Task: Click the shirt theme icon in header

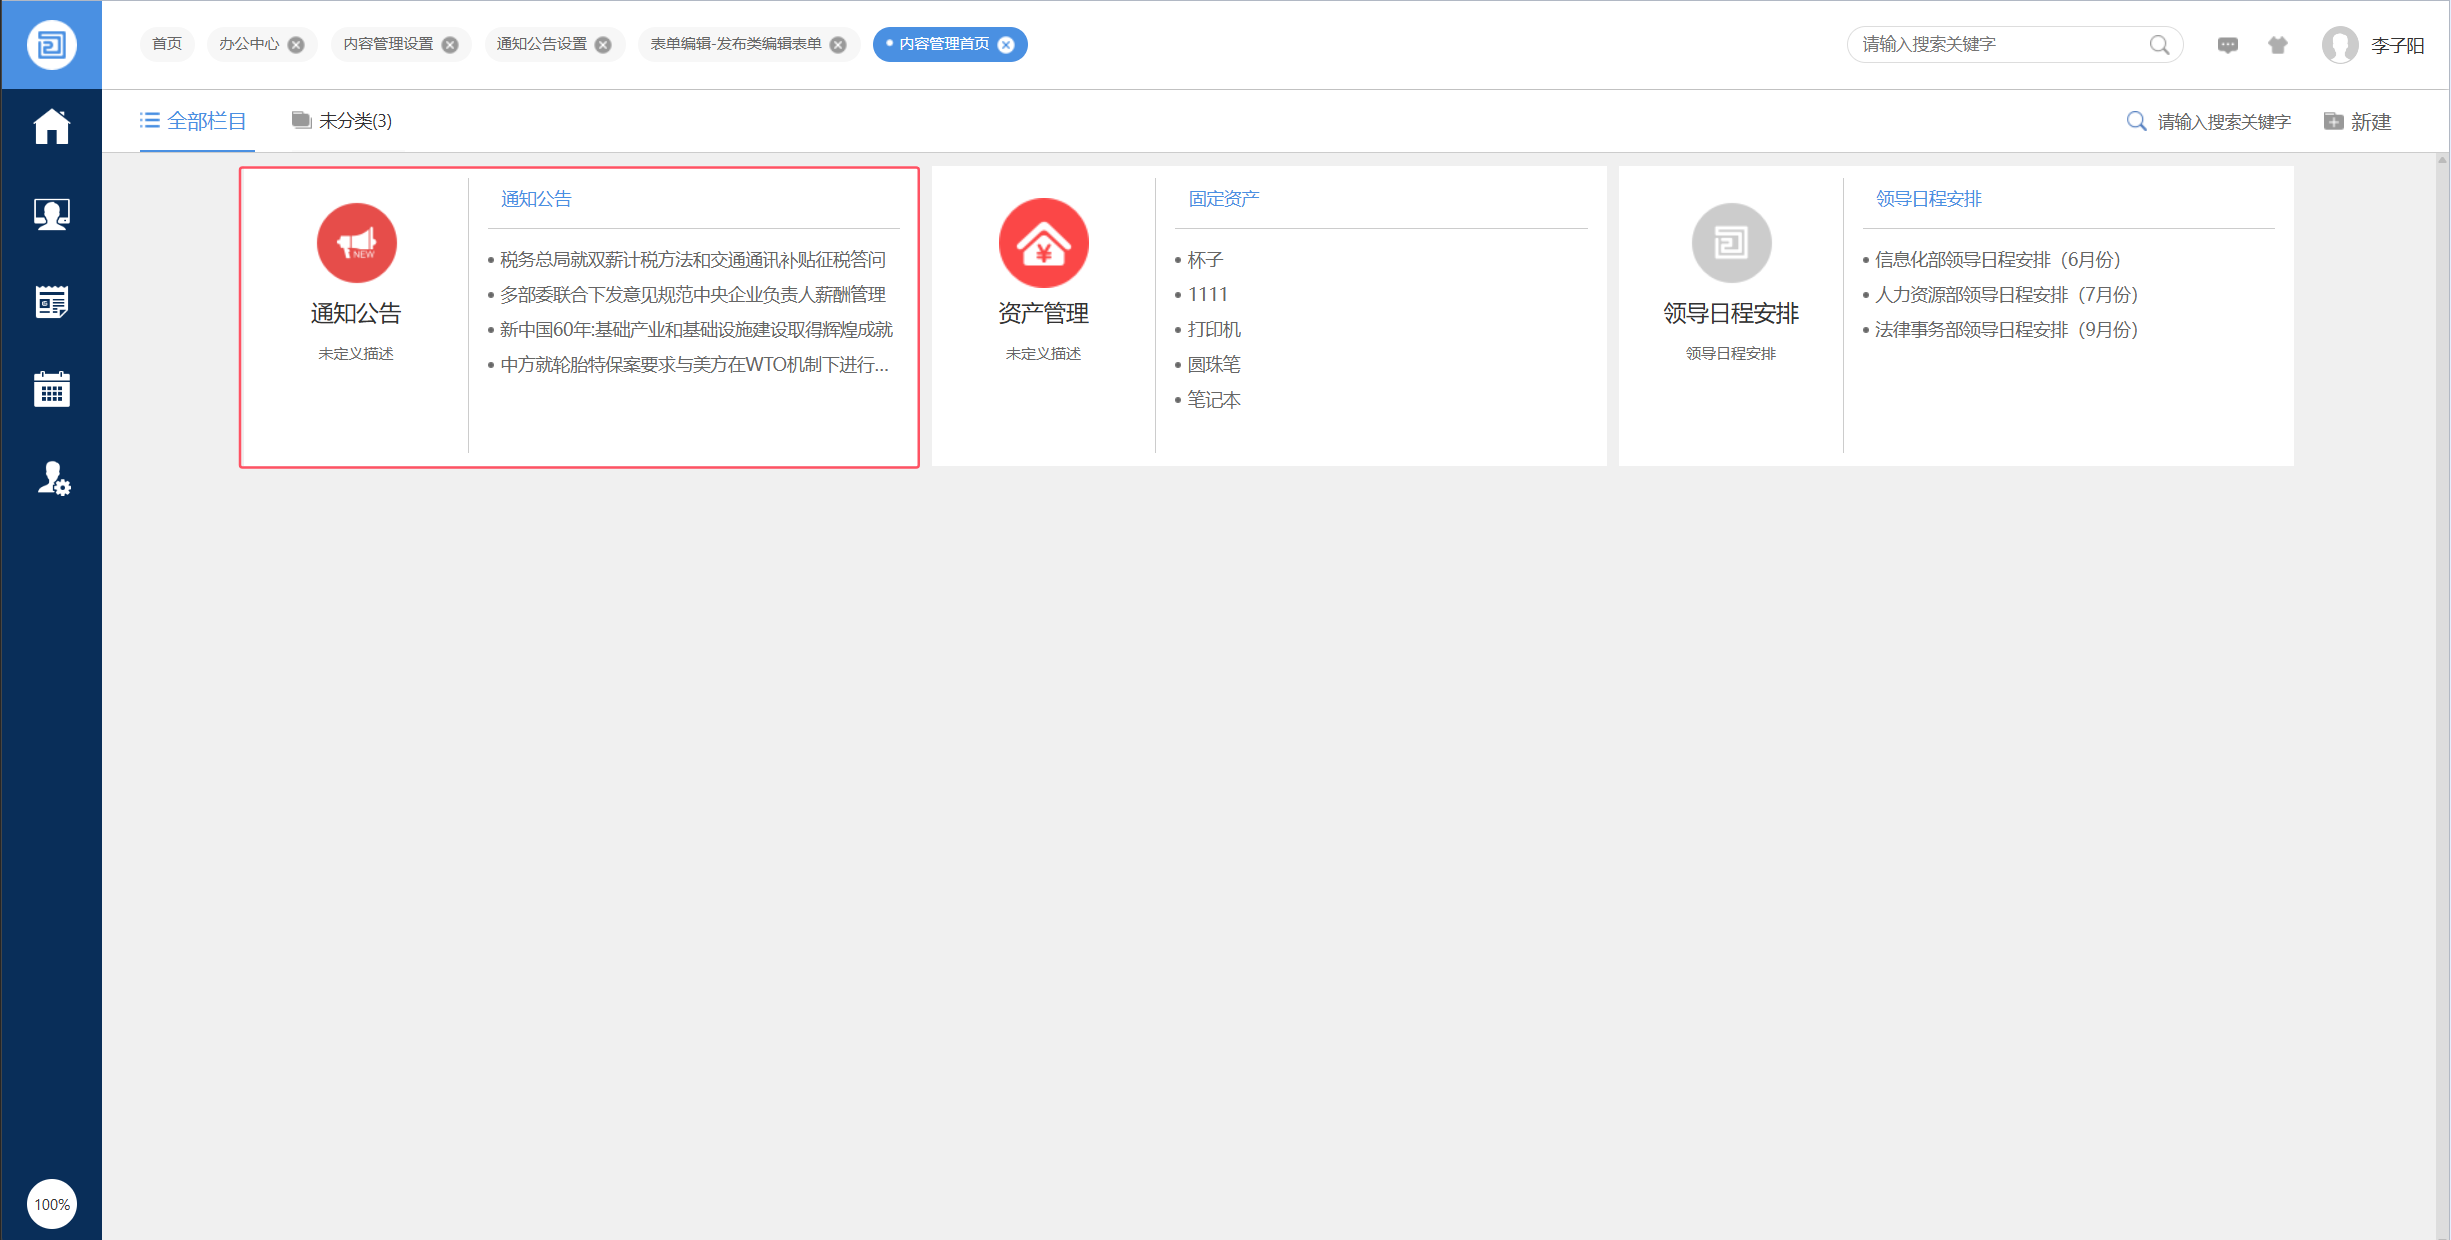Action: [x=2277, y=45]
